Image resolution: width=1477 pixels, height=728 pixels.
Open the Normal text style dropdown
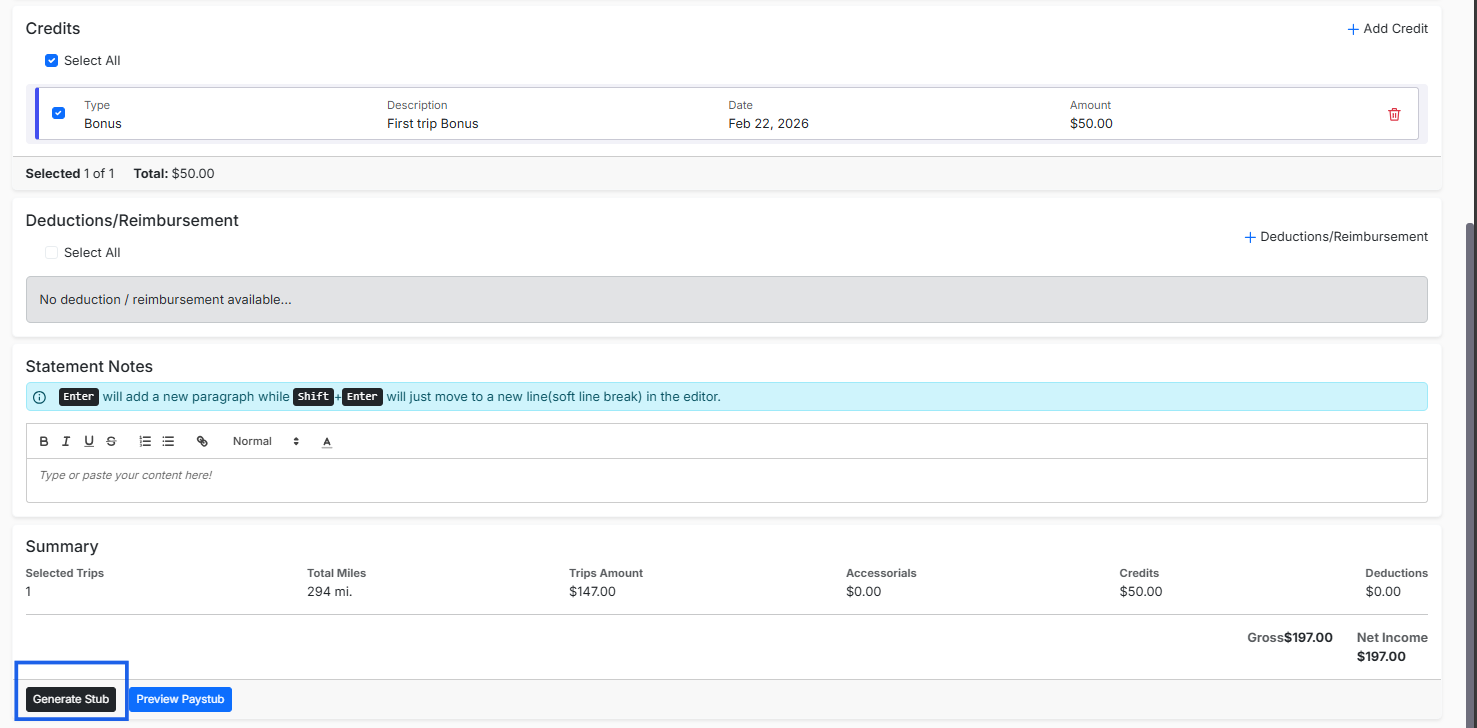click(266, 441)
